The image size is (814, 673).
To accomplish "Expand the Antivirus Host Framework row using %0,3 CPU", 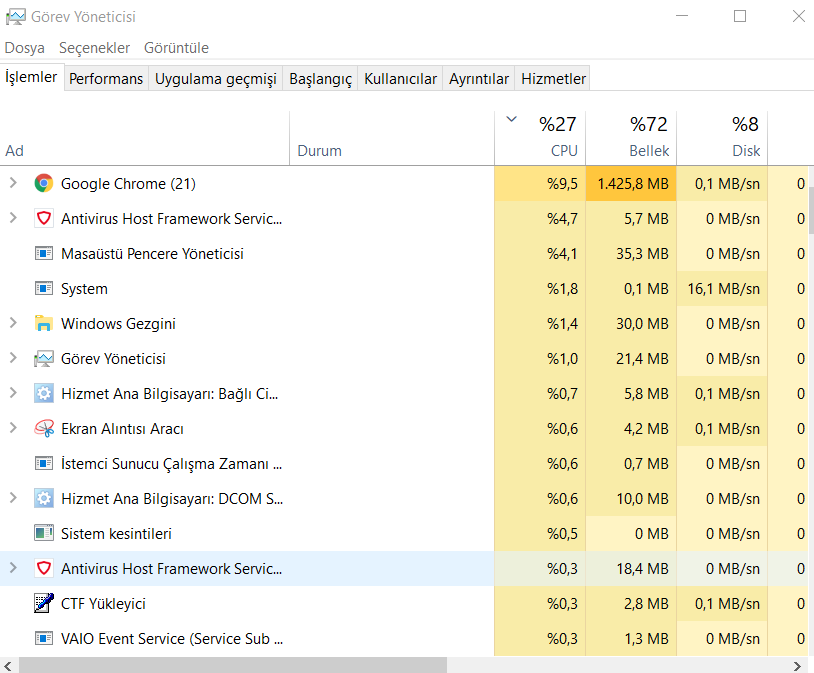I will 13,568.
